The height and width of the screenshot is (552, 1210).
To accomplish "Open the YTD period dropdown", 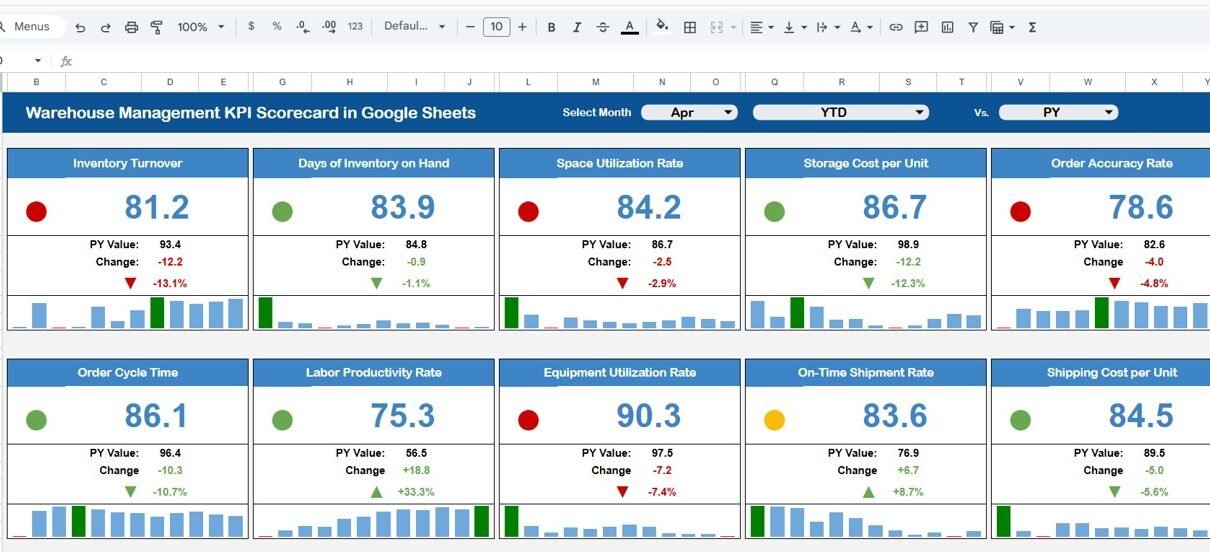I will click(840, 113).
